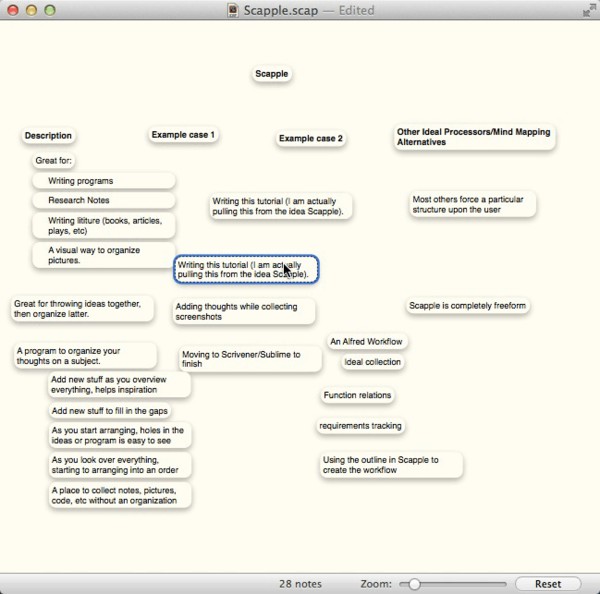This screenshot has width=600, height=594.
Task: Click 'Using the outline in Scapple' note
Action: (391, 465)
